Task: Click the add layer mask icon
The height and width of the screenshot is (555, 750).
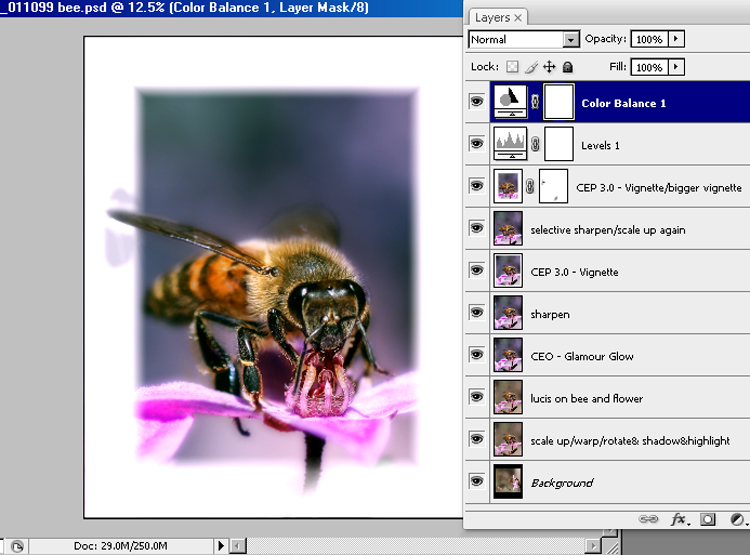Action: pyautogui.click(x=708, y=520)
